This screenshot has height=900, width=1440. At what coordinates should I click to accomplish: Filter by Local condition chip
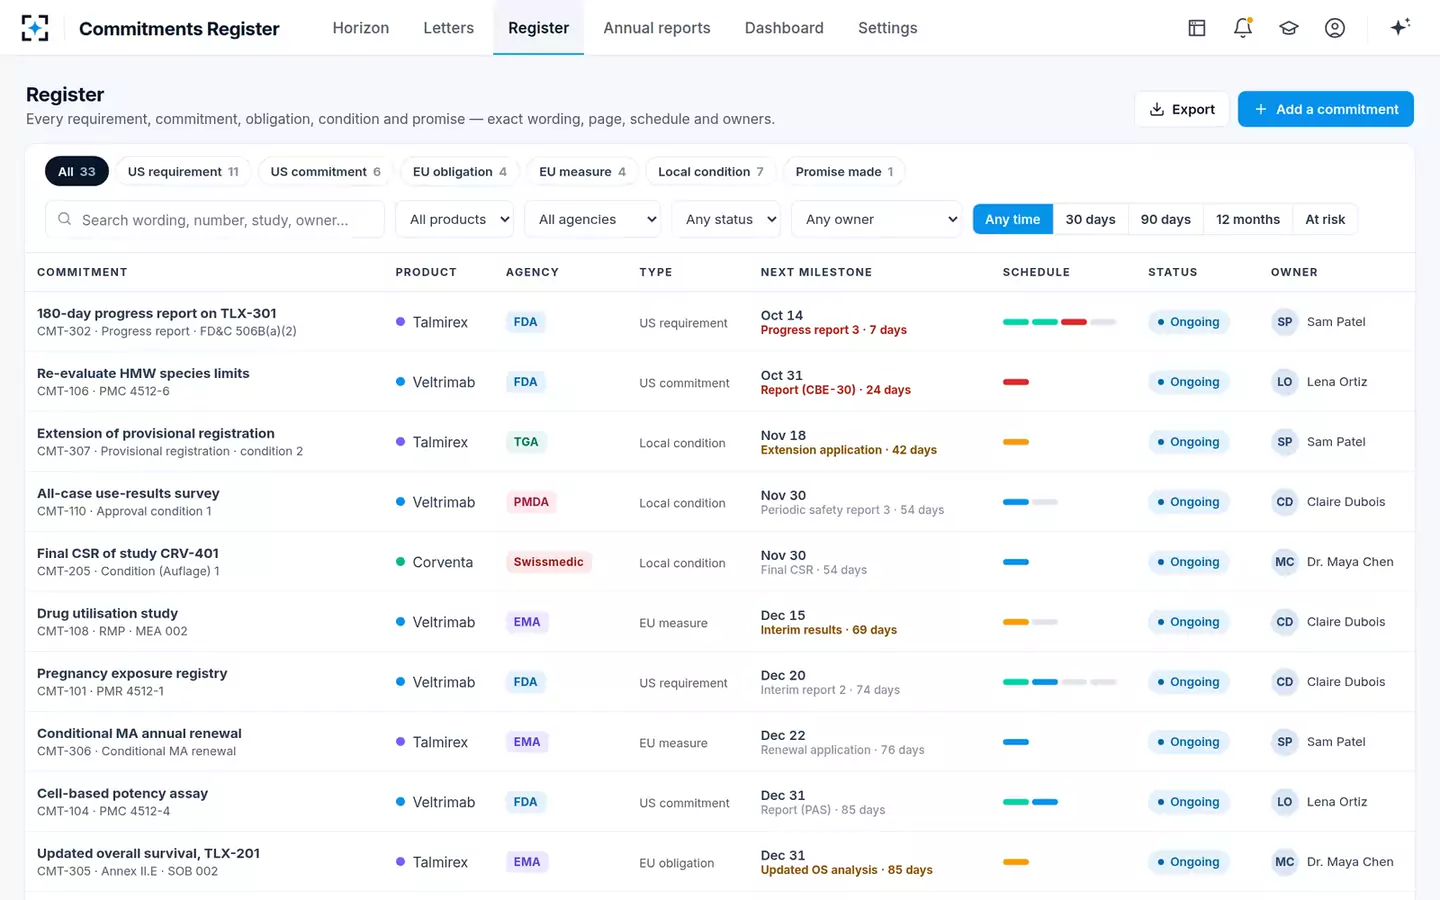tap(710, 172)
